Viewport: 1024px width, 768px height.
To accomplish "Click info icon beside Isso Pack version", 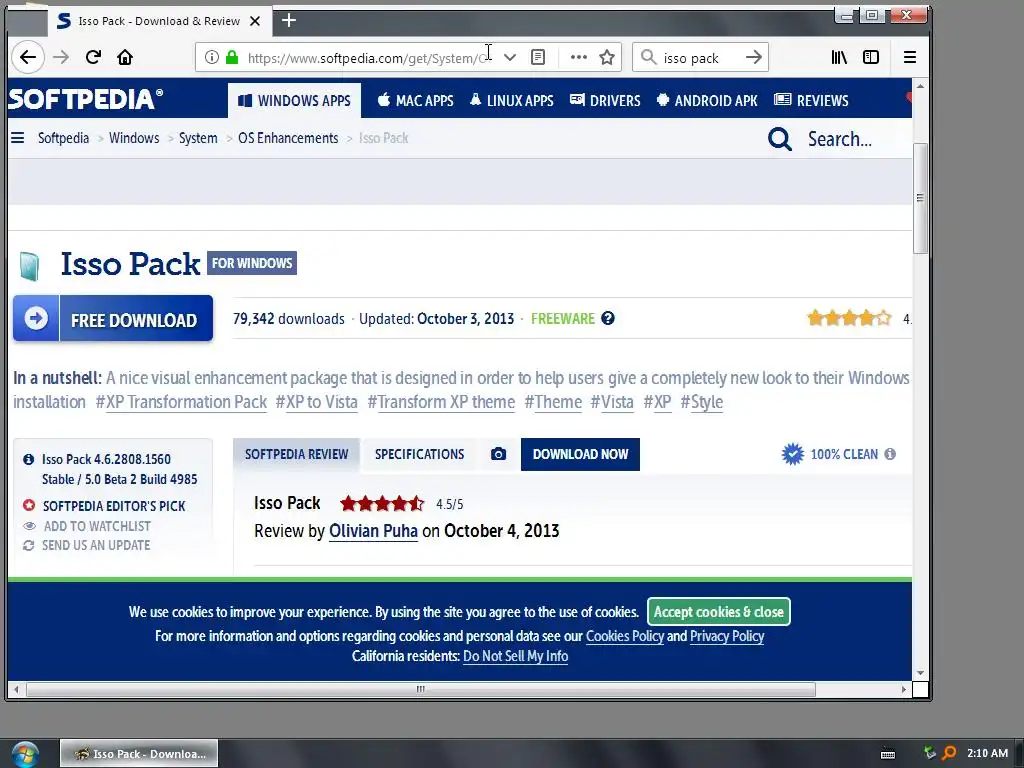I will tap(28, 459).
